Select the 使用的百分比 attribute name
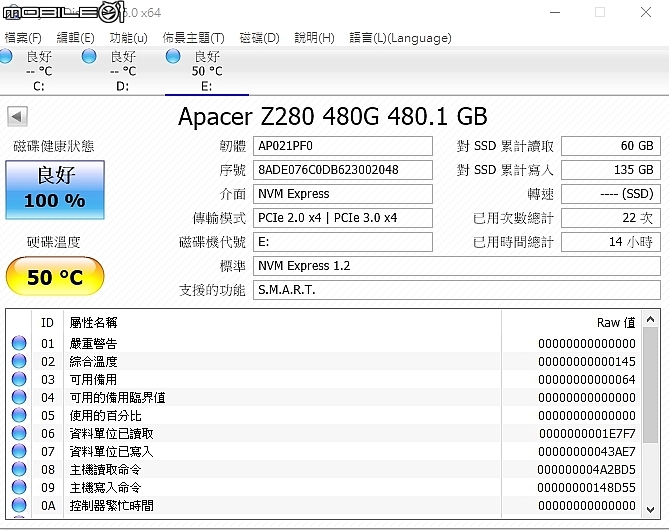The image size is (669, 530). 105,415
